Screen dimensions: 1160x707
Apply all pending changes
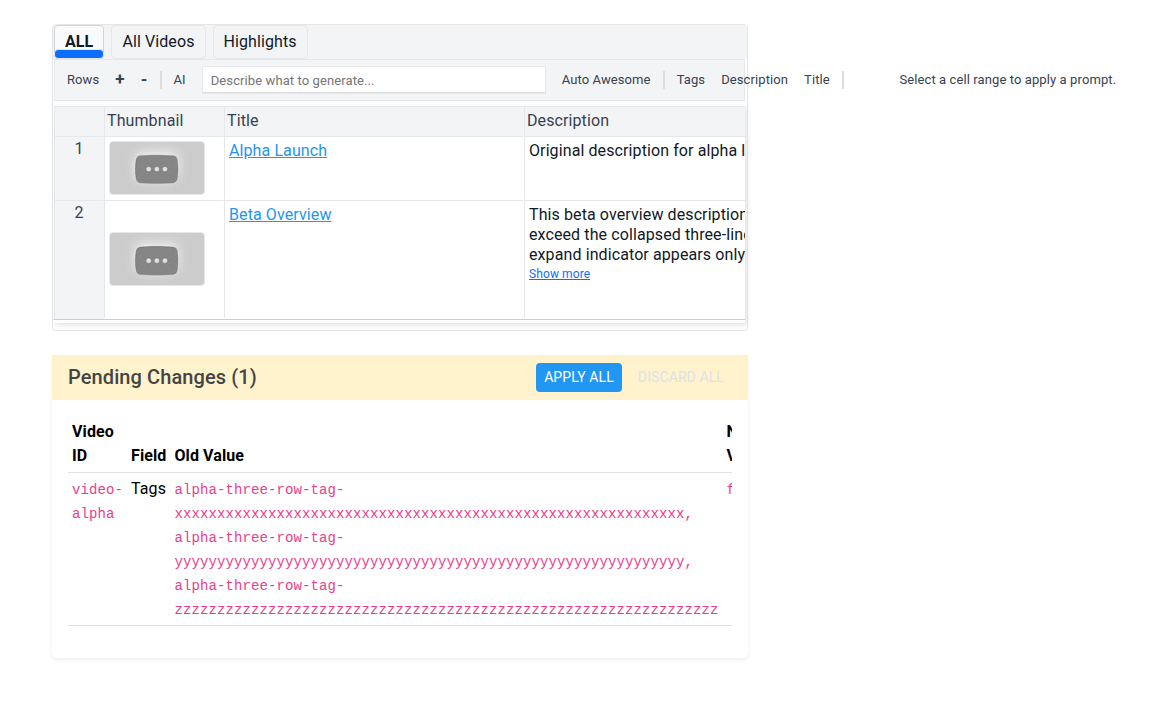[579, 377]
